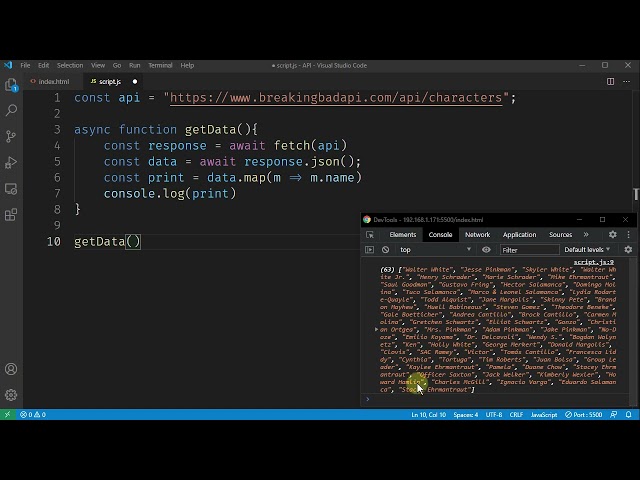The width and height of the screenshot is (640, 480).
Task: Open Extensions view
Action: [11, 215]
